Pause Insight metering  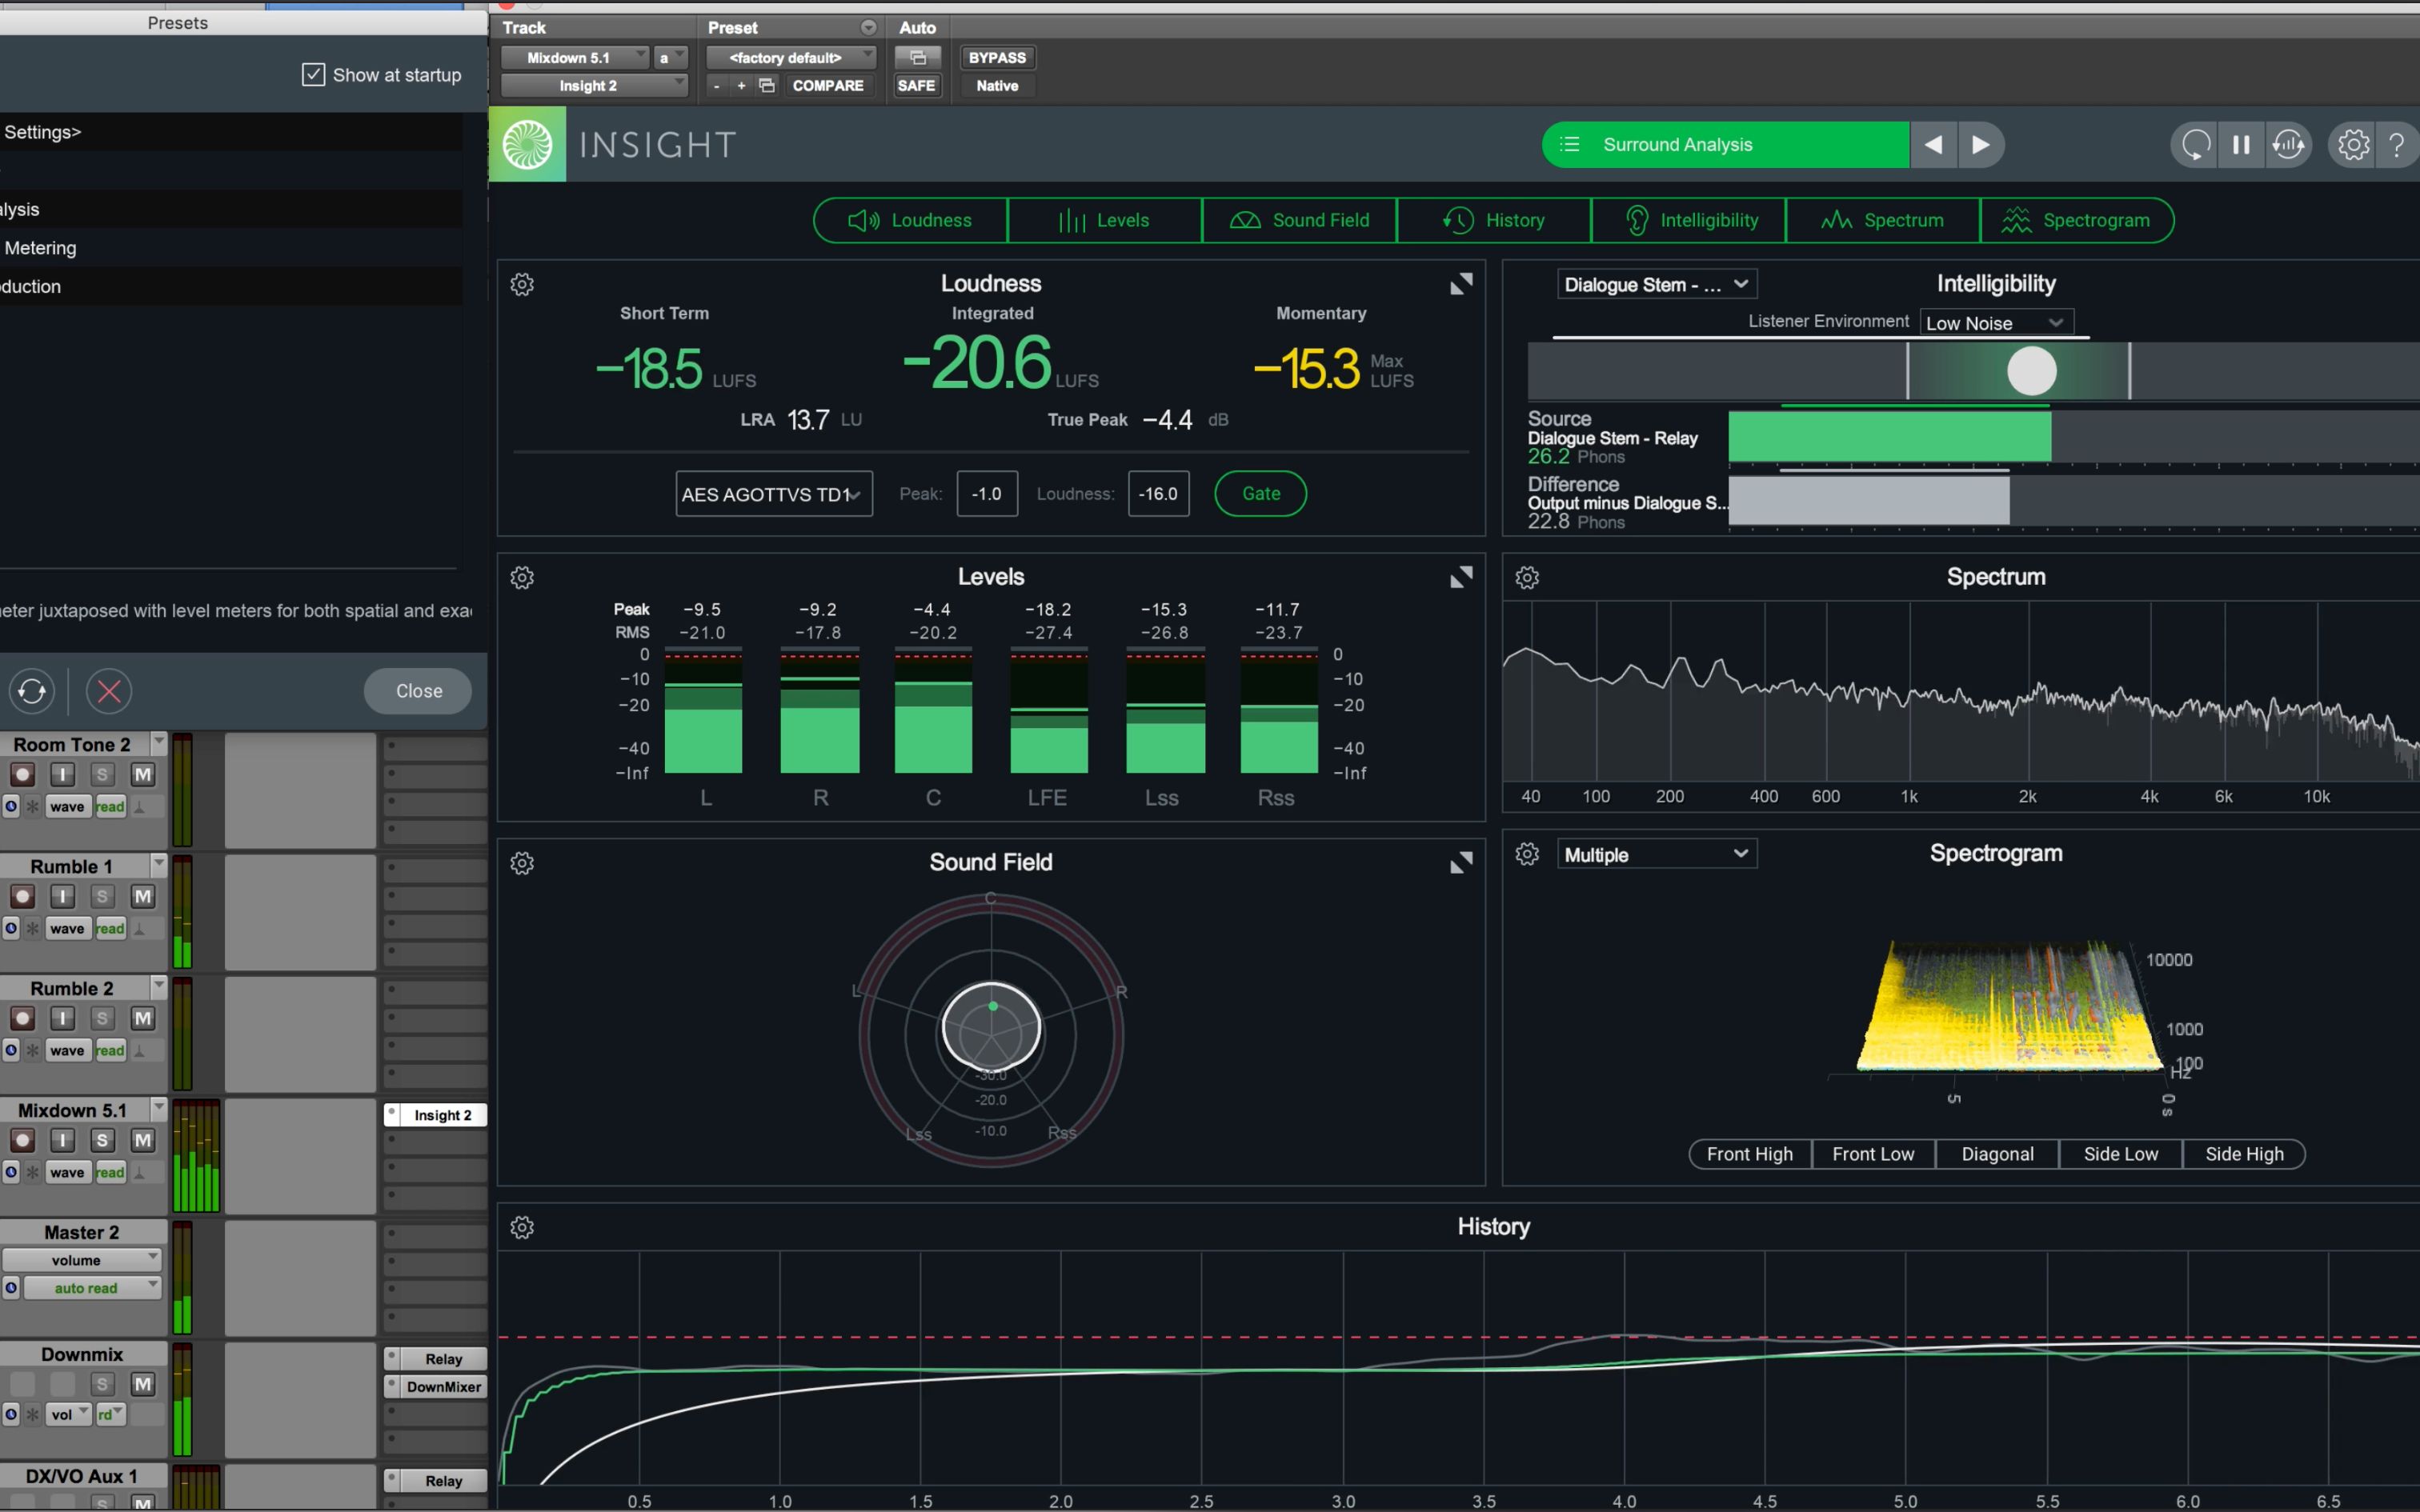(x=2241, y=145)
